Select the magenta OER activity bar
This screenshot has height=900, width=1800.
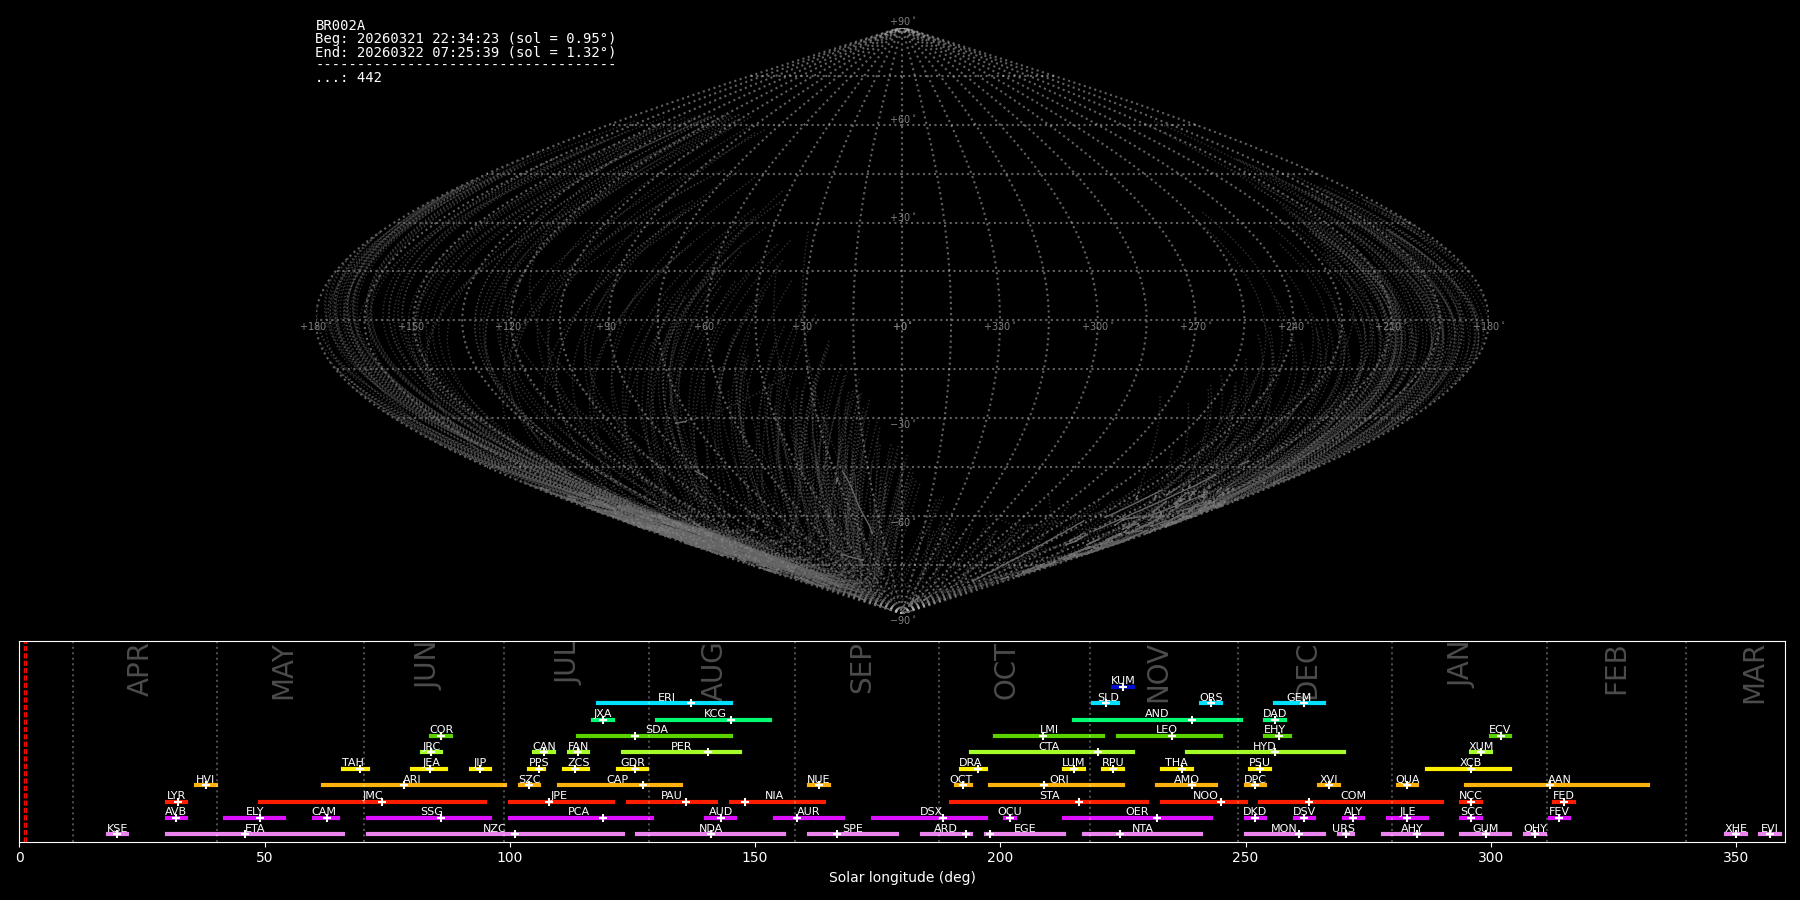tap(1137, 818)
